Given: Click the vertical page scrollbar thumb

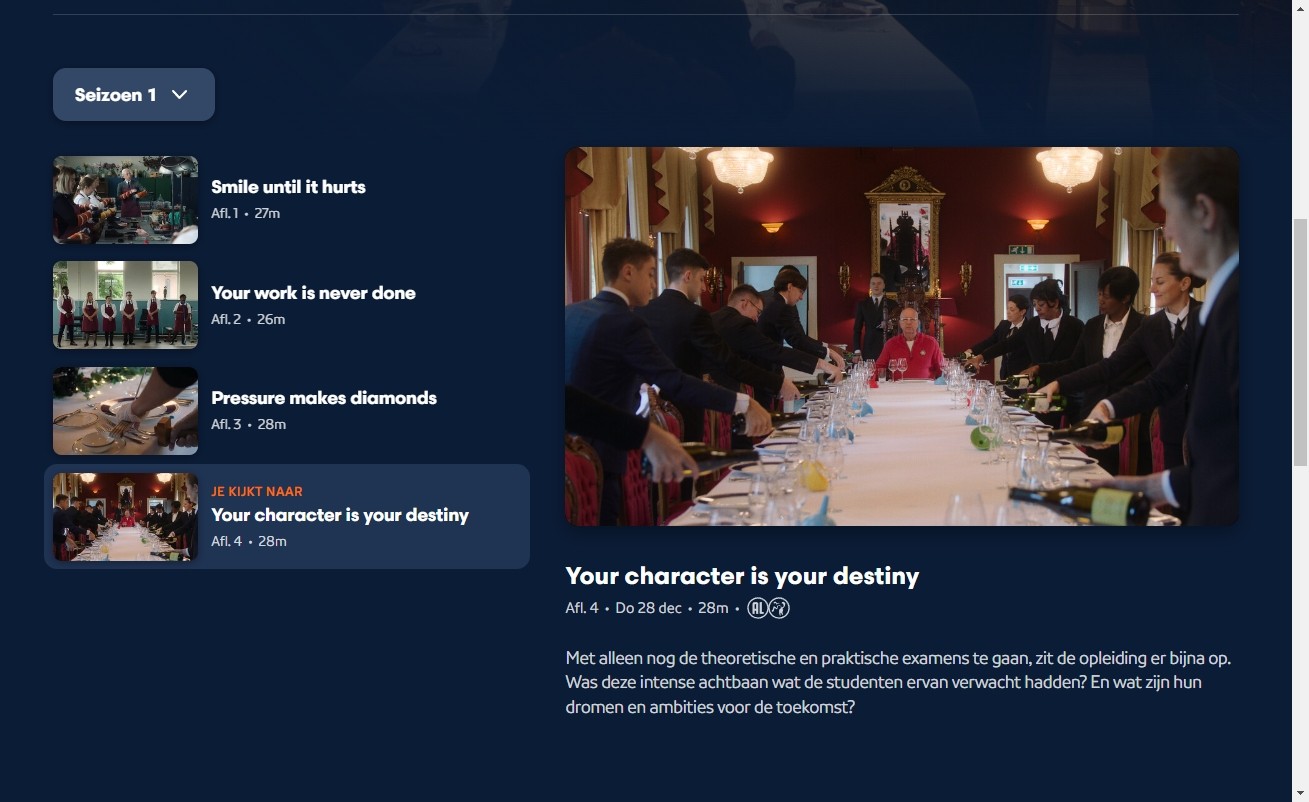Looking at the screenshot, I should [x=1300, y=342].
